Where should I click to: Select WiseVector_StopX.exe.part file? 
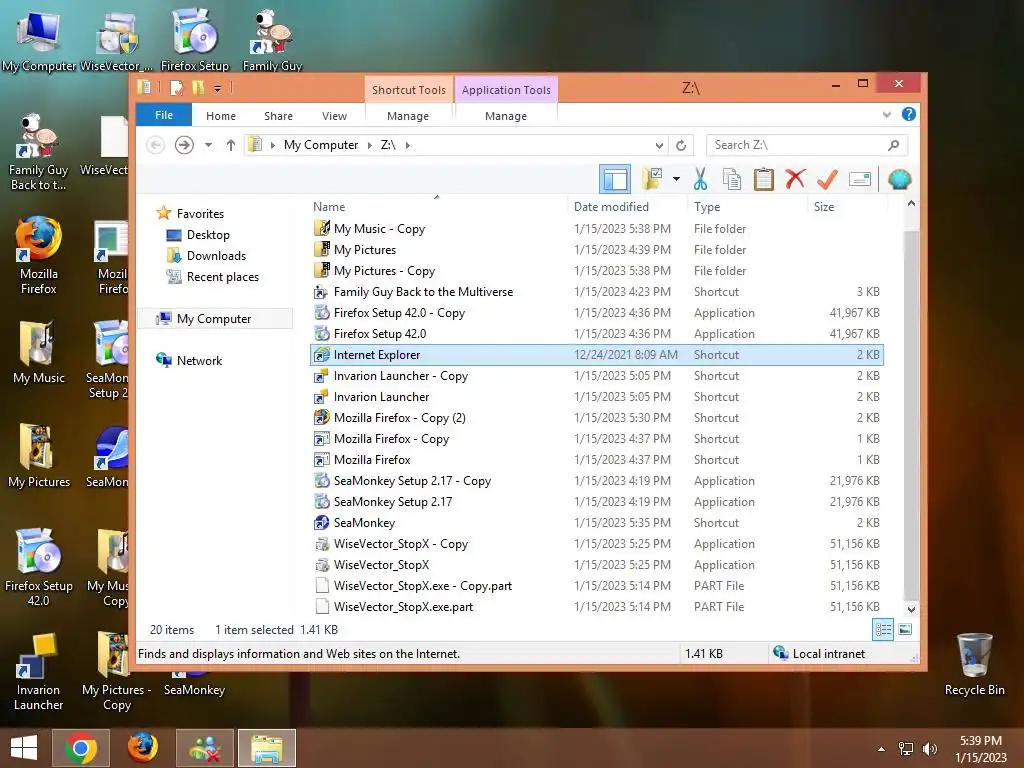coord(596,607)
